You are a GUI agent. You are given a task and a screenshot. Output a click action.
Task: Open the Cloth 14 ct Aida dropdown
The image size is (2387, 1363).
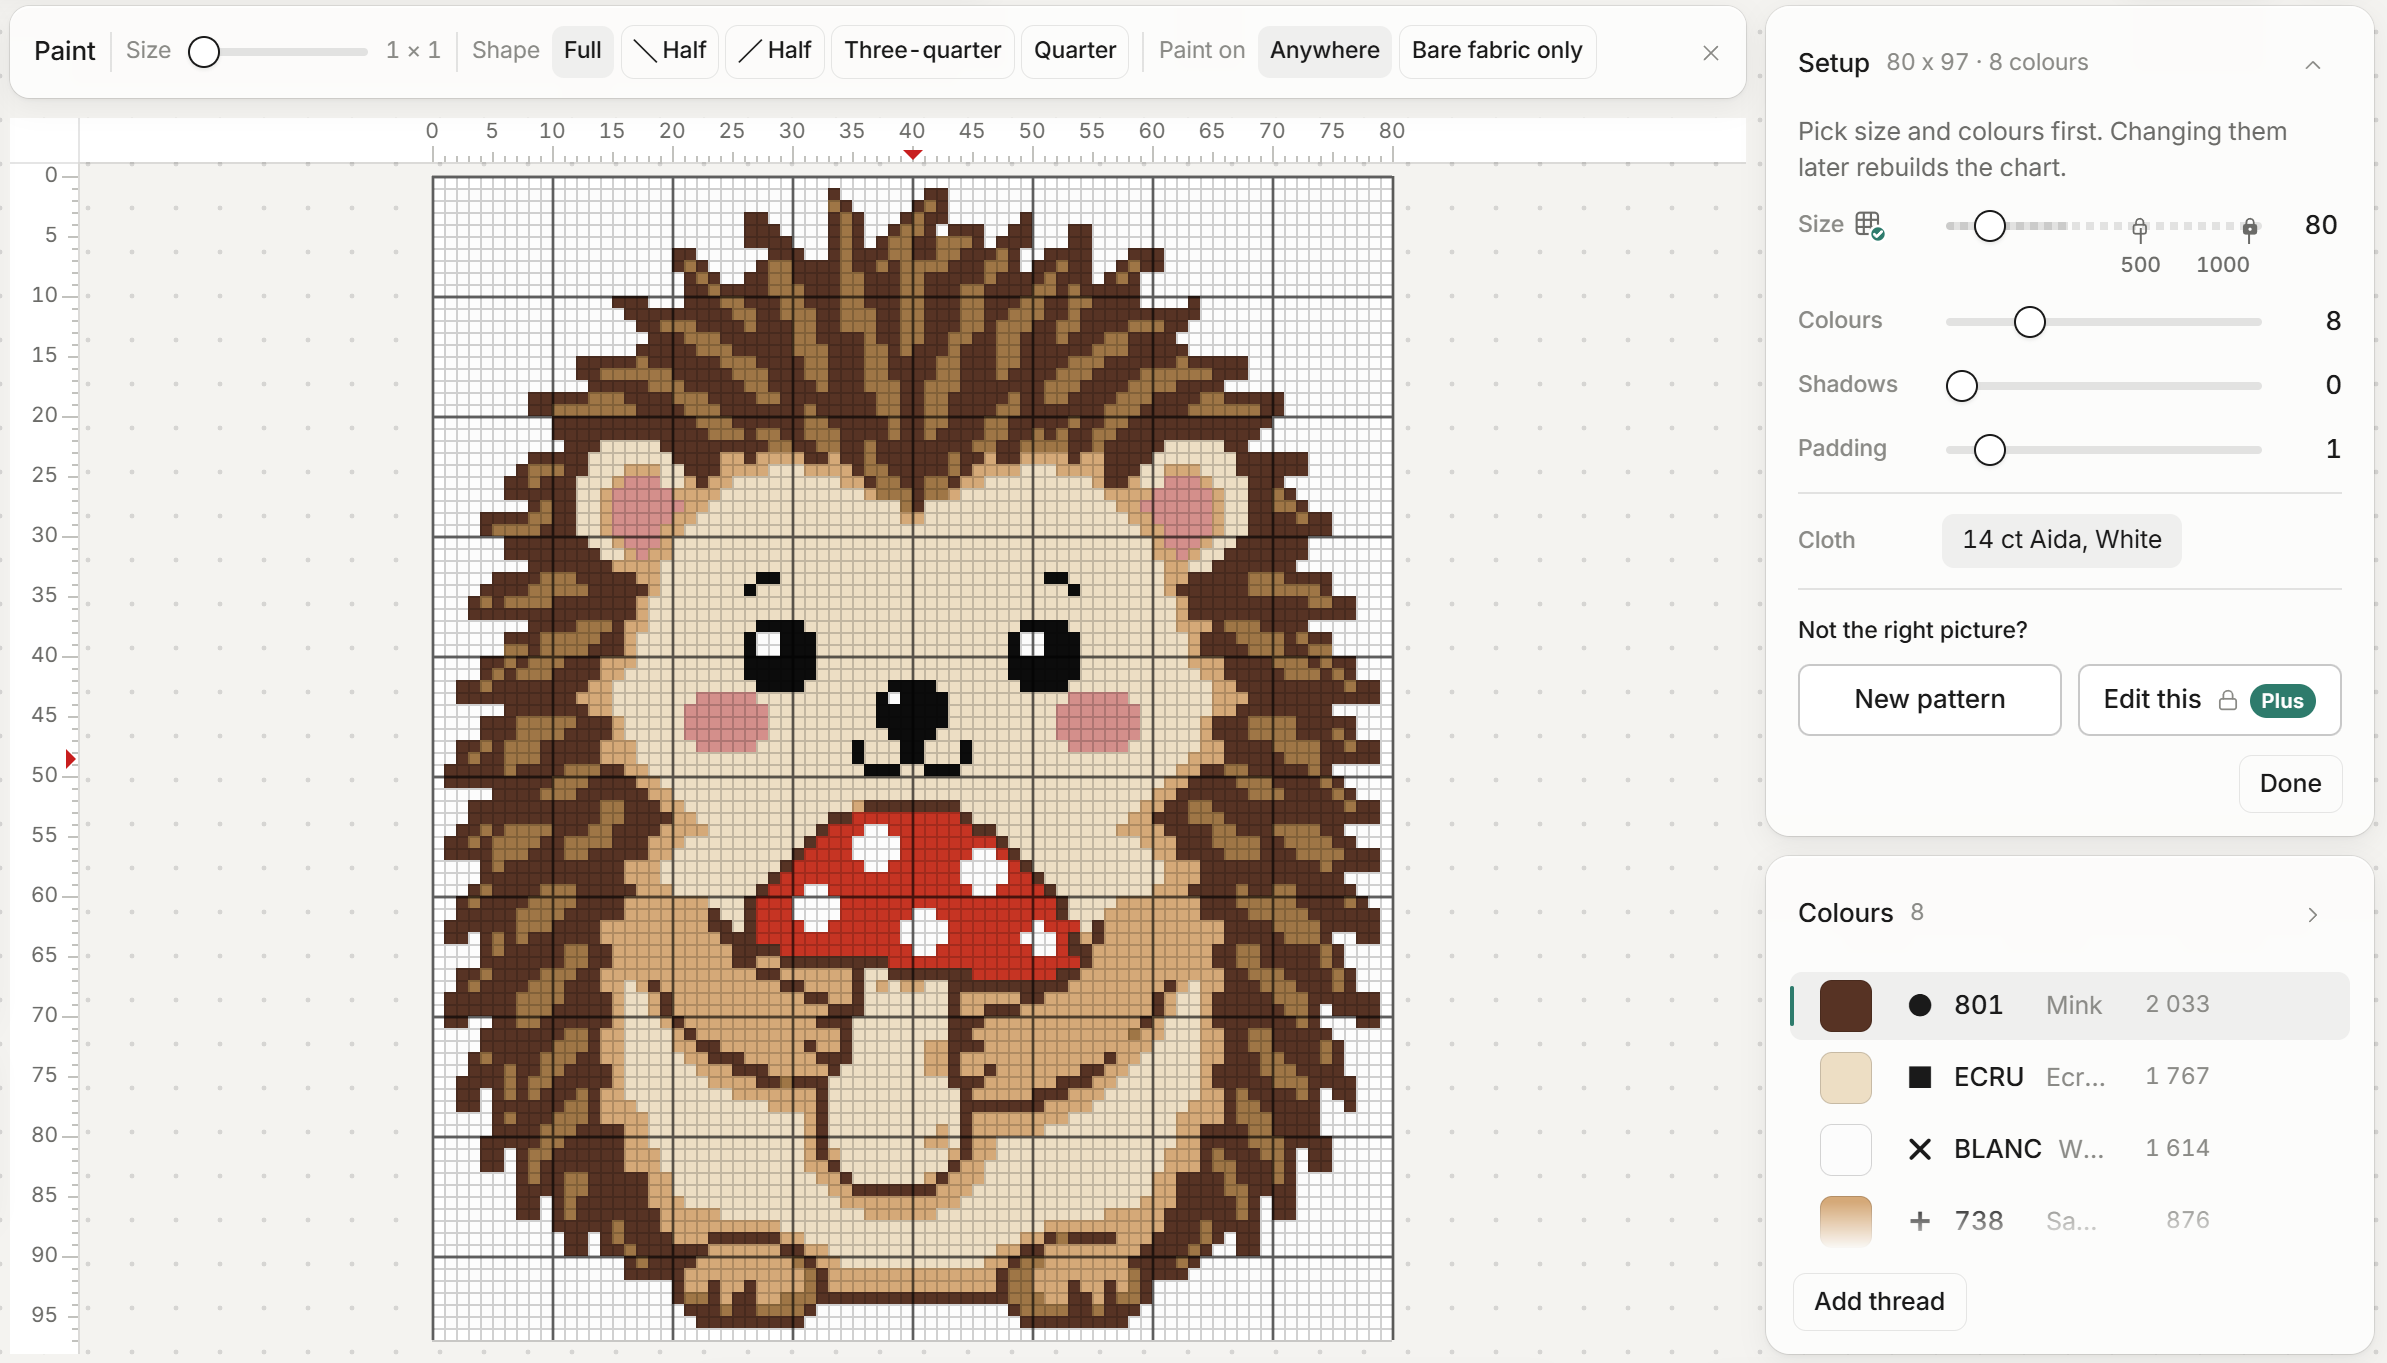[2061, 540]
